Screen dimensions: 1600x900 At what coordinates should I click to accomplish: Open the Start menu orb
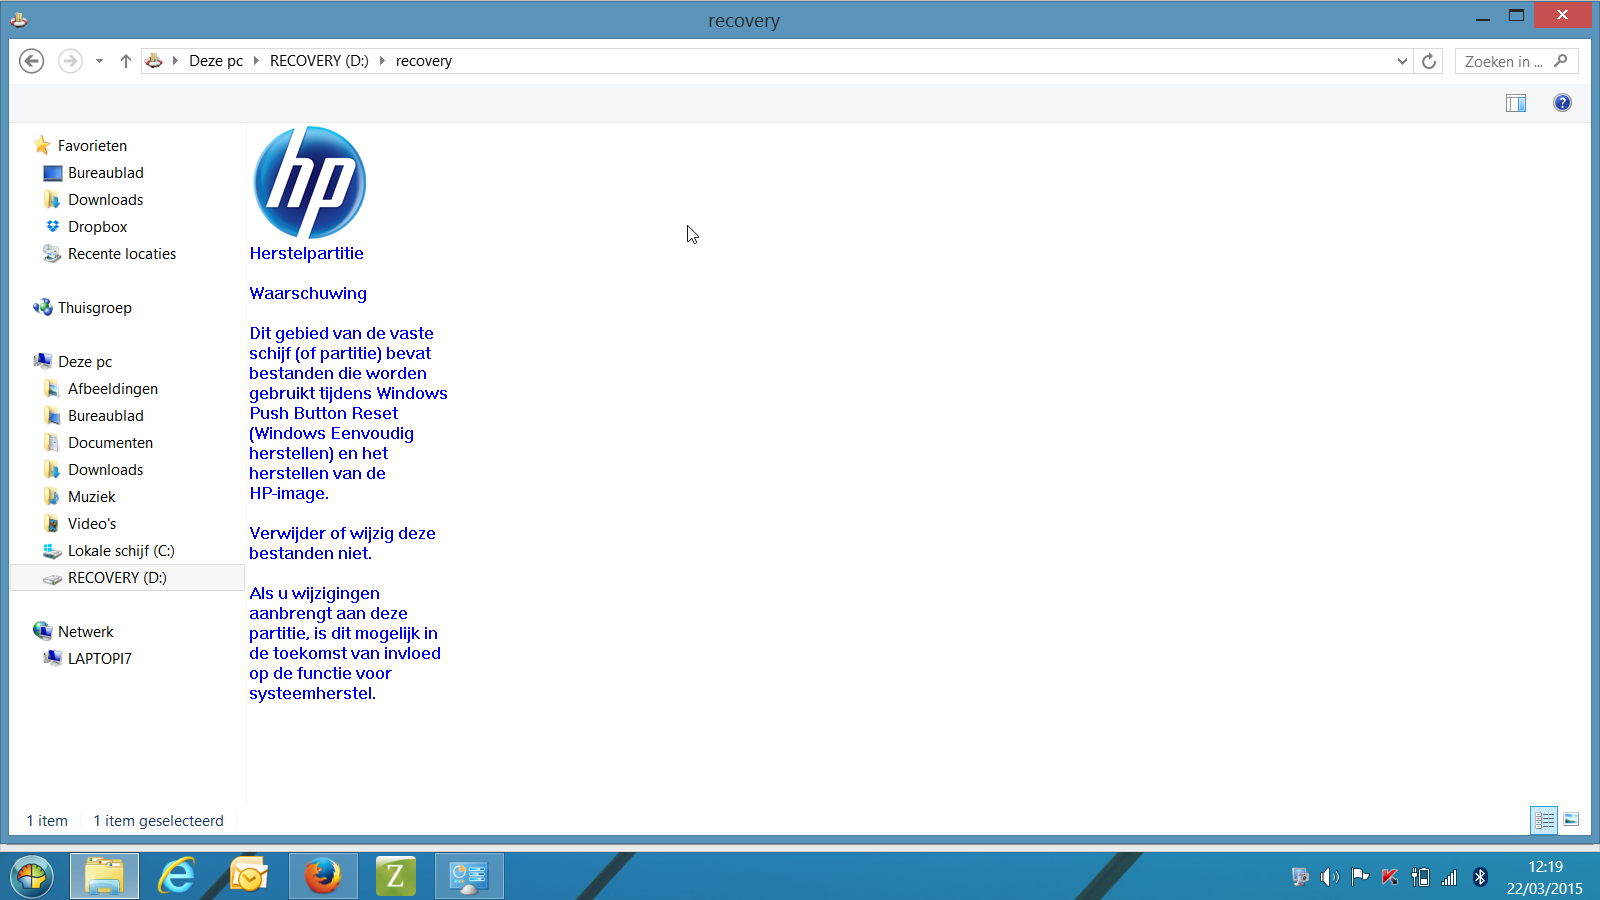32,877
